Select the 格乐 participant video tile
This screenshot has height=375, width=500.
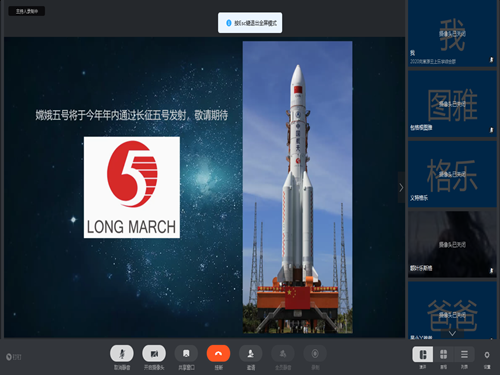(452, 174)
